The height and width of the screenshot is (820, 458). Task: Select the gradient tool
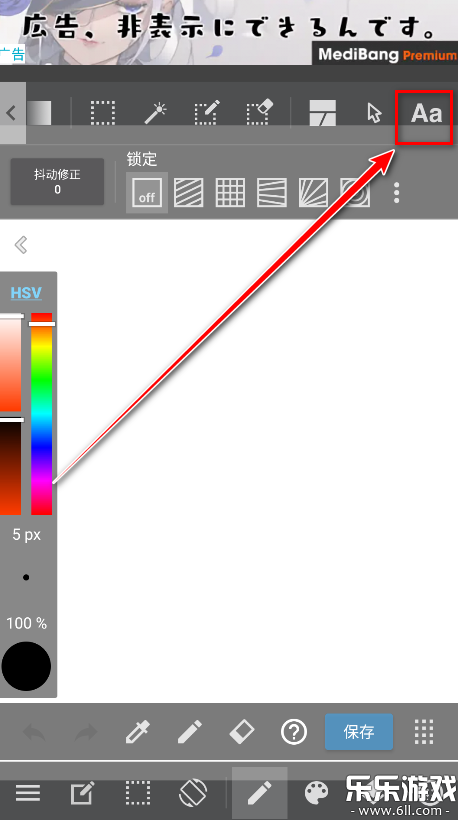pos(39,113)
